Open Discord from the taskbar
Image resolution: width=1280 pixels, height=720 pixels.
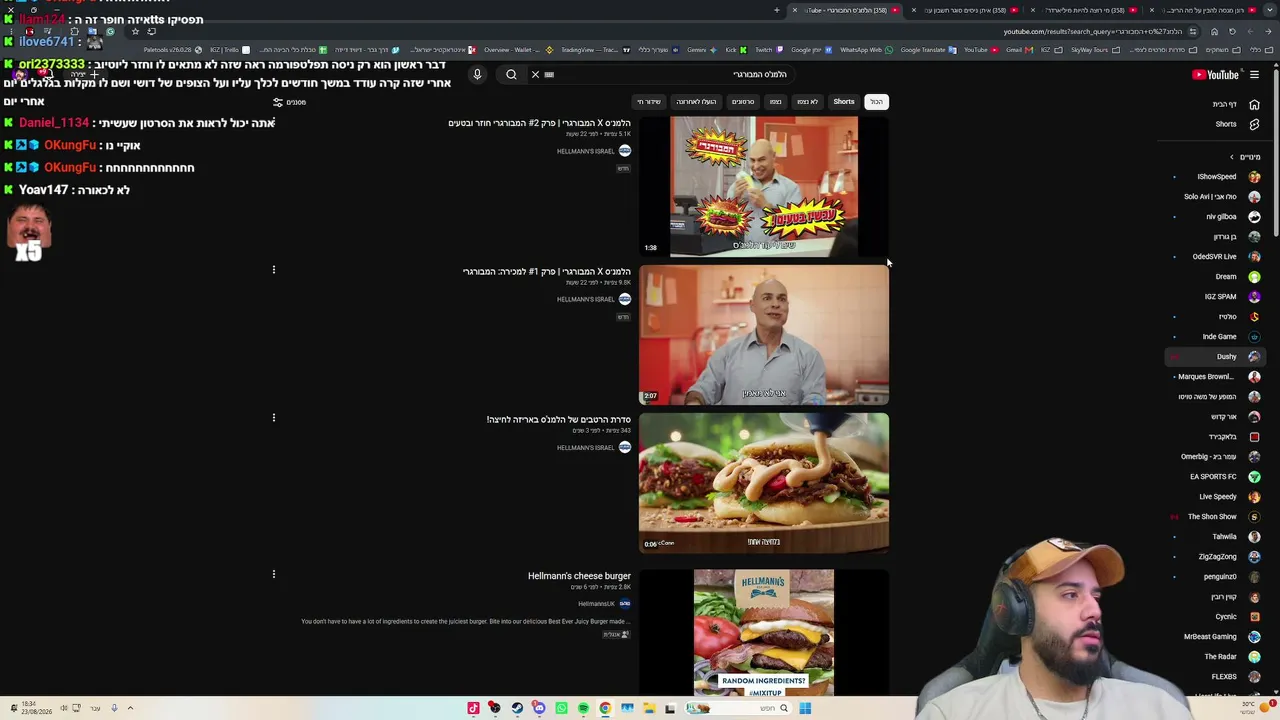pos(539,709)
